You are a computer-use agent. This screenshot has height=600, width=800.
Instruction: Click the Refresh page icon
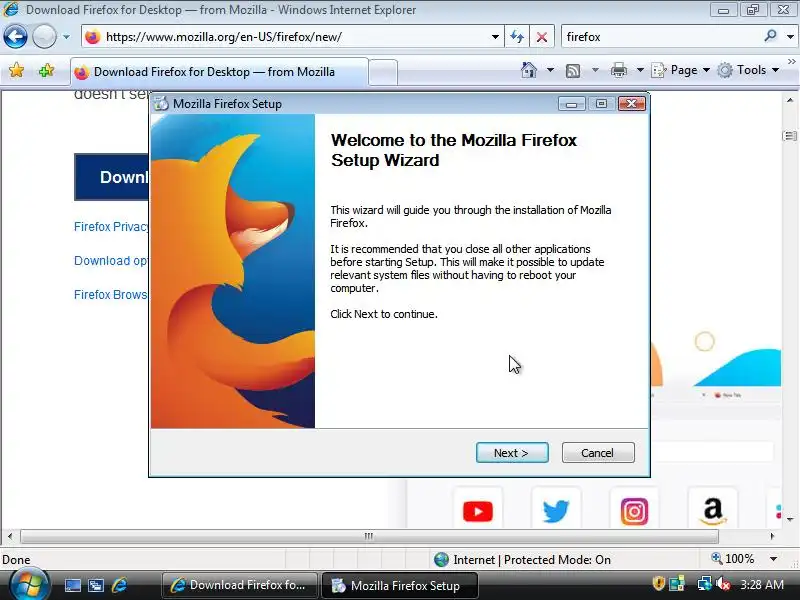tap(517, 37)
